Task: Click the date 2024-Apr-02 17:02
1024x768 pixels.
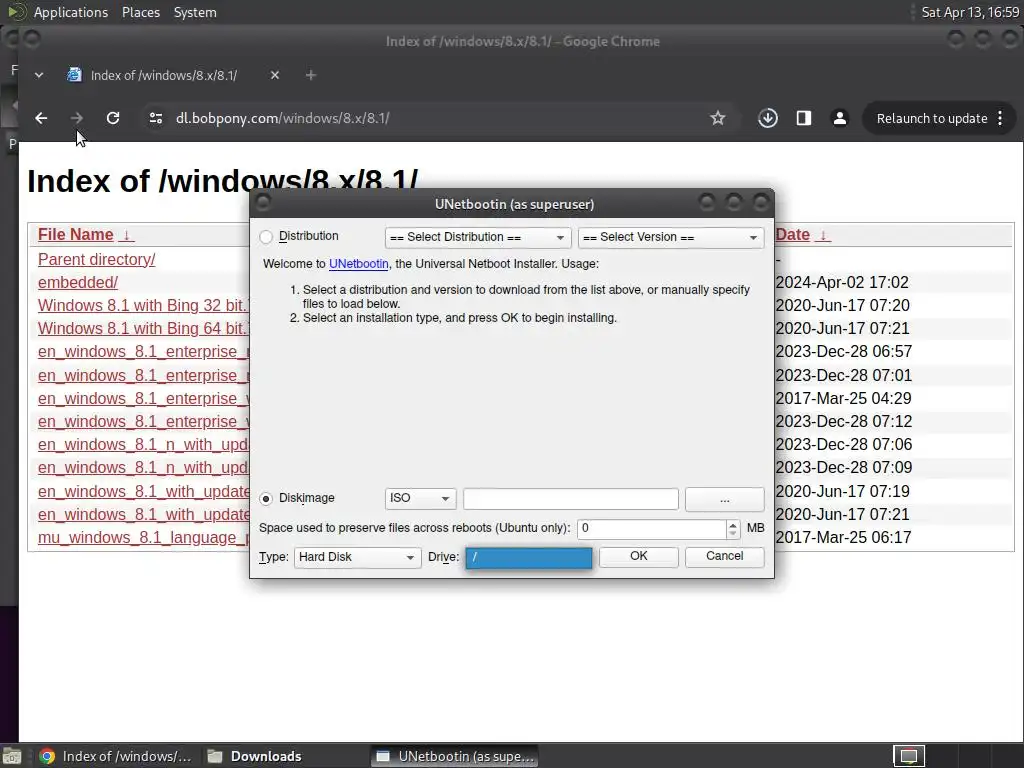Action: click(842, 282)
